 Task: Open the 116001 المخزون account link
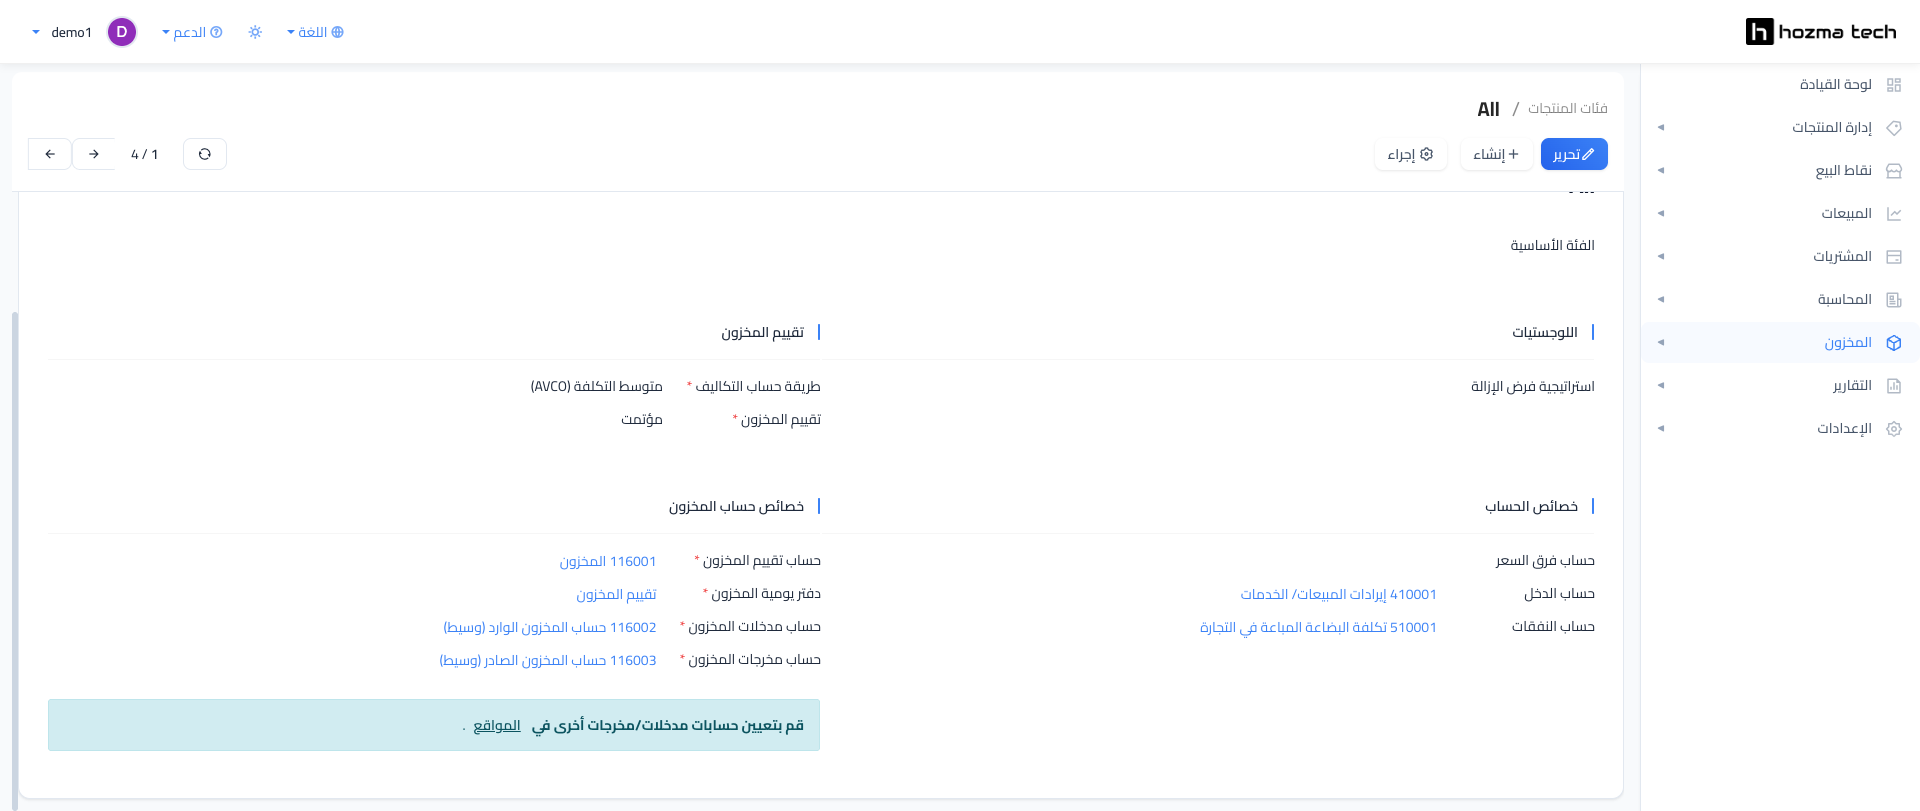point(608,561)
